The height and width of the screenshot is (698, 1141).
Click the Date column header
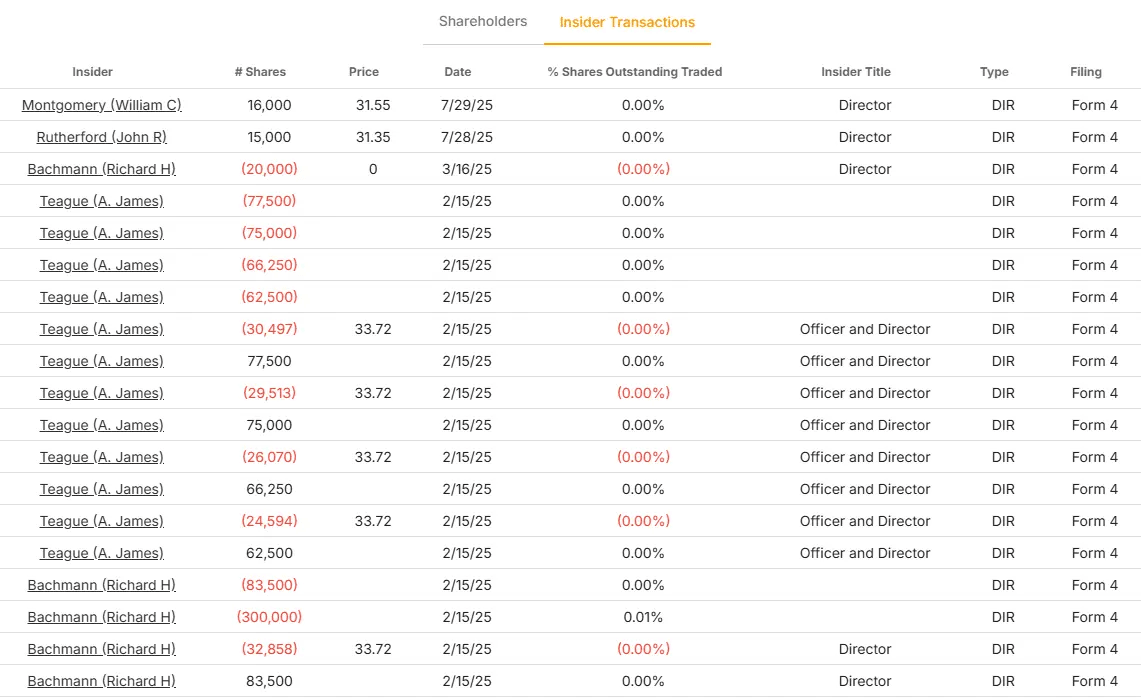[x=458, y=72]
